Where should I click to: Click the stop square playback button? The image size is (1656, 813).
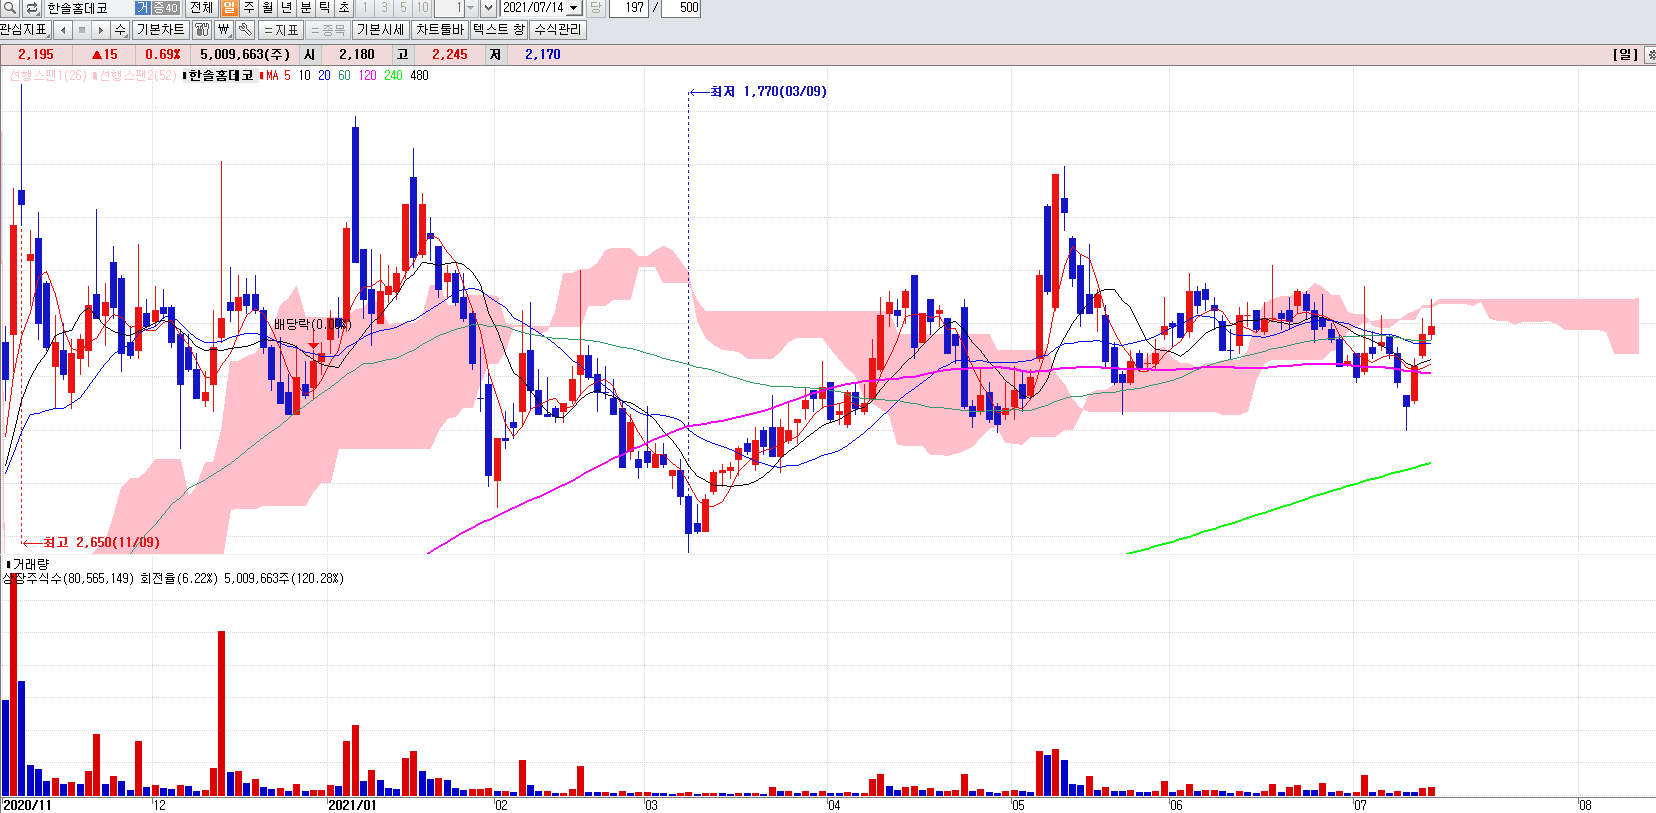click(82, 30)
